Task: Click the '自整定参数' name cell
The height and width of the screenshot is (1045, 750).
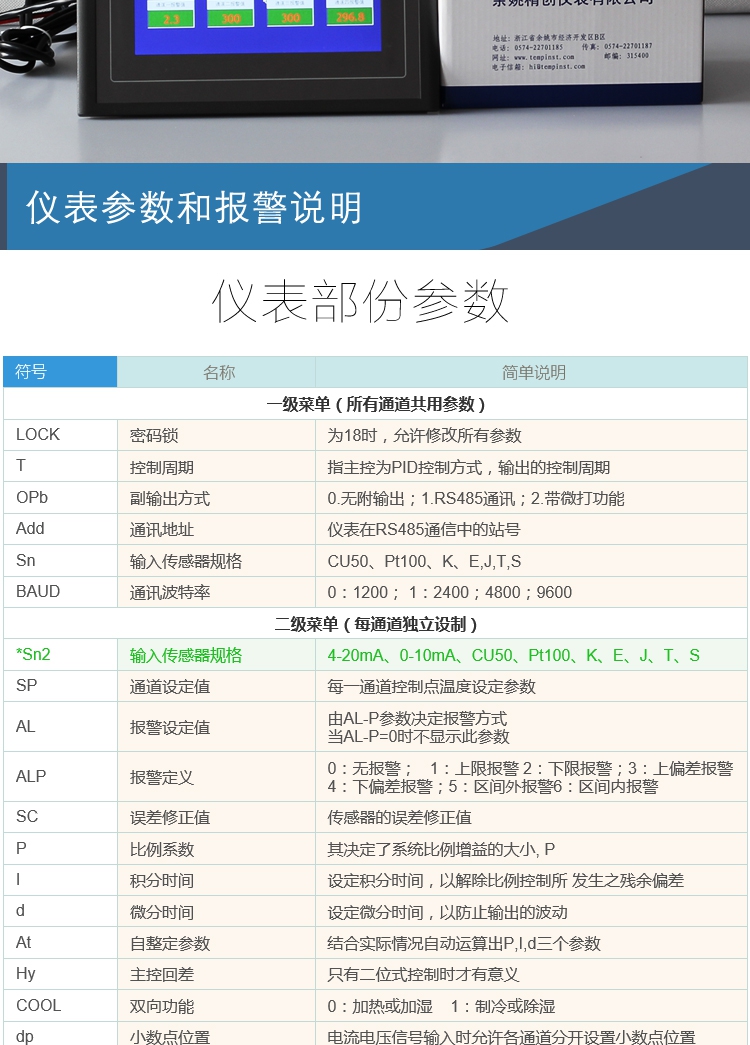Action: [x=216, y=943]
